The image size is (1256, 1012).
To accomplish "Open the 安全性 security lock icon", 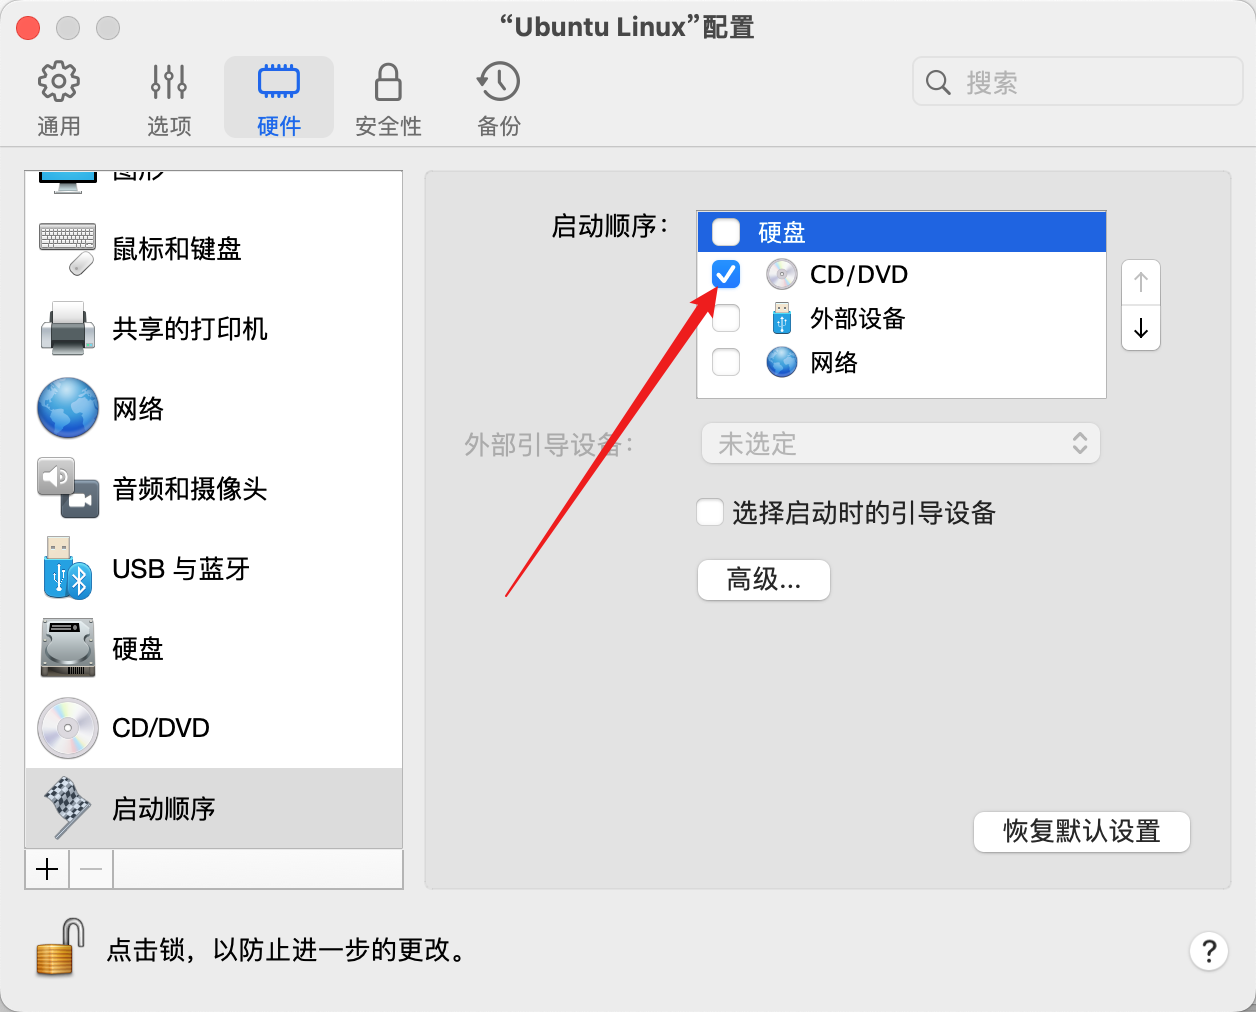I will click(x=388, y=82).
